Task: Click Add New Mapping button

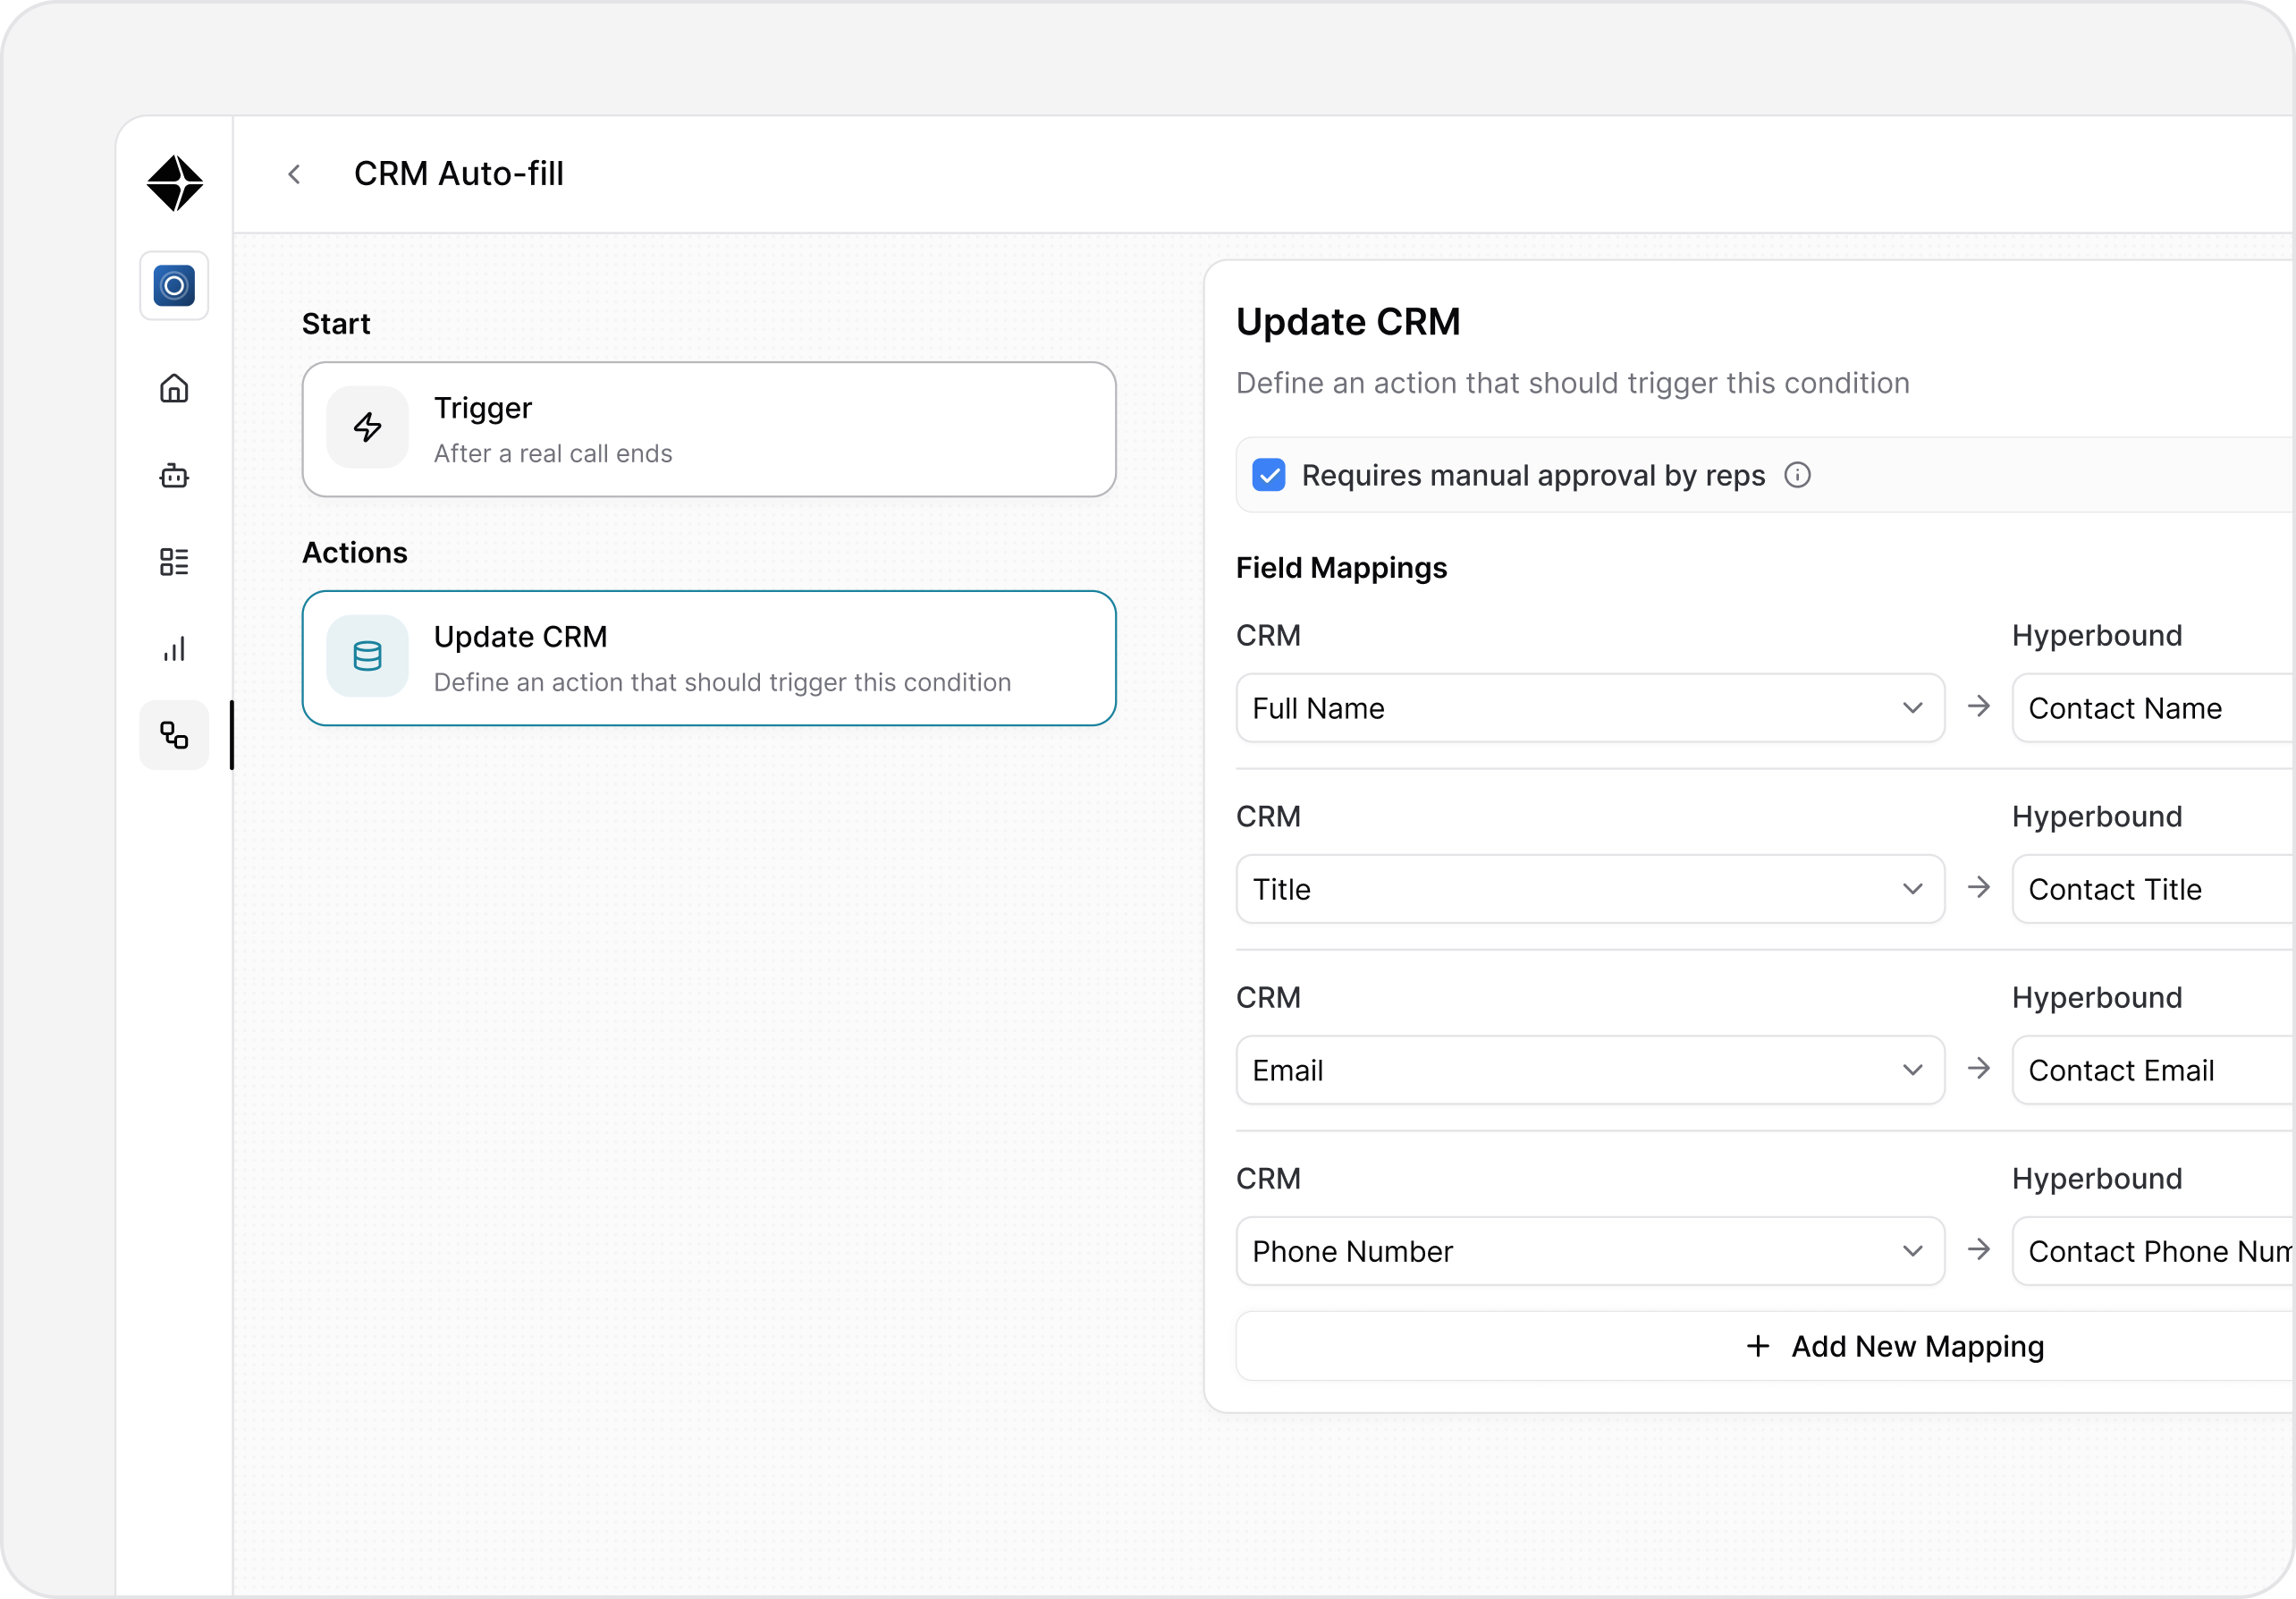Action: pyautogui.click(x=1894, y=1346)
